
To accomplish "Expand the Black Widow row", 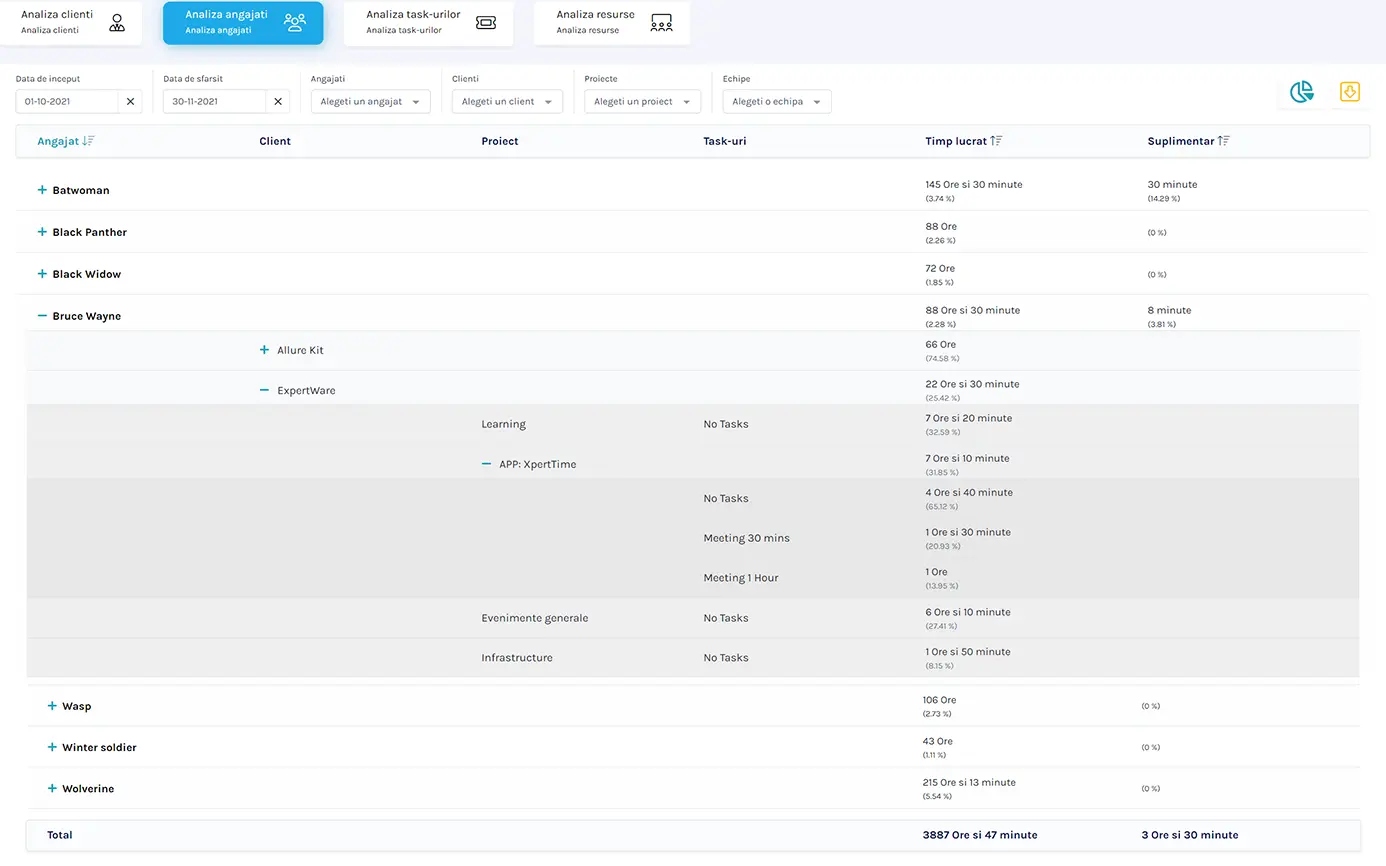I will pyautogui.click(x=42, y=274).
